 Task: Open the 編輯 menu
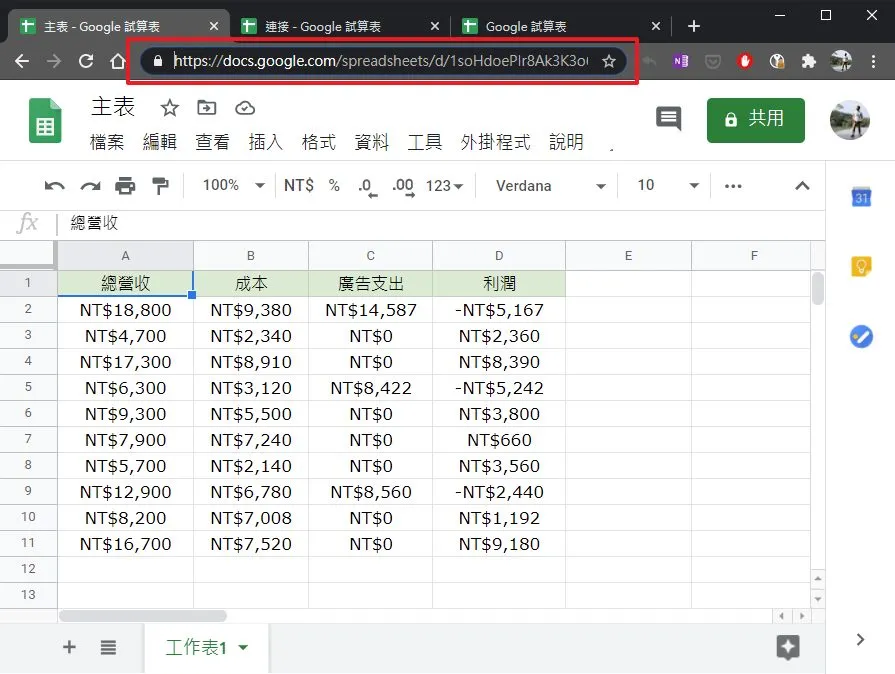coord(160,142)
